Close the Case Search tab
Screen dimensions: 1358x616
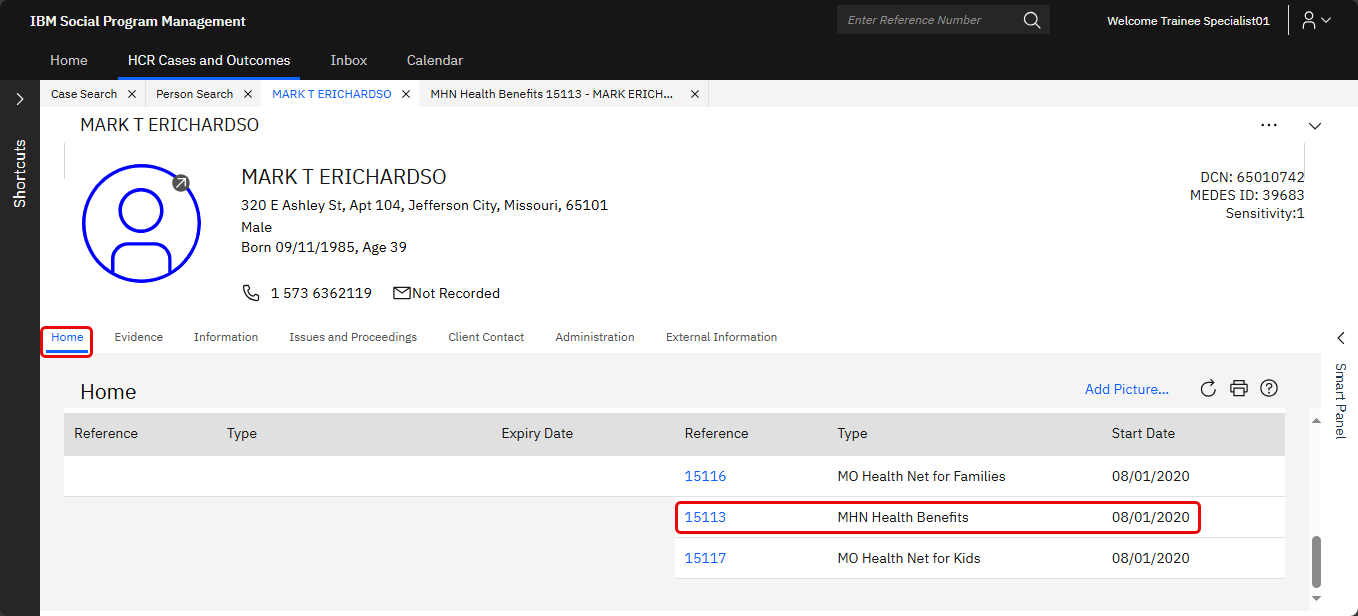tap(132, 94)
